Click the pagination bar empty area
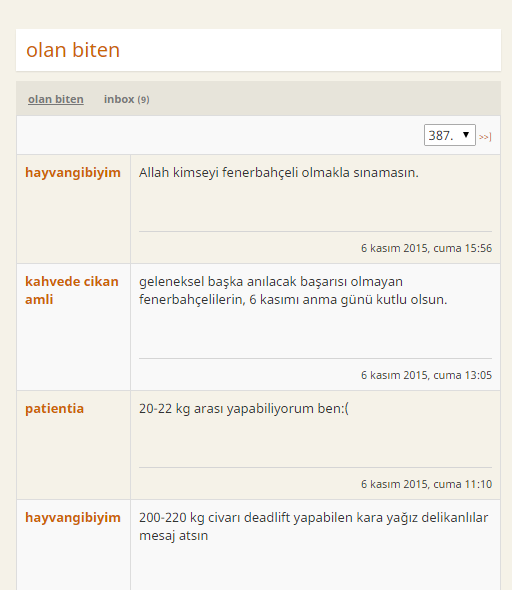512x590 pixels. pyautogui.click(x=220, y=135)
